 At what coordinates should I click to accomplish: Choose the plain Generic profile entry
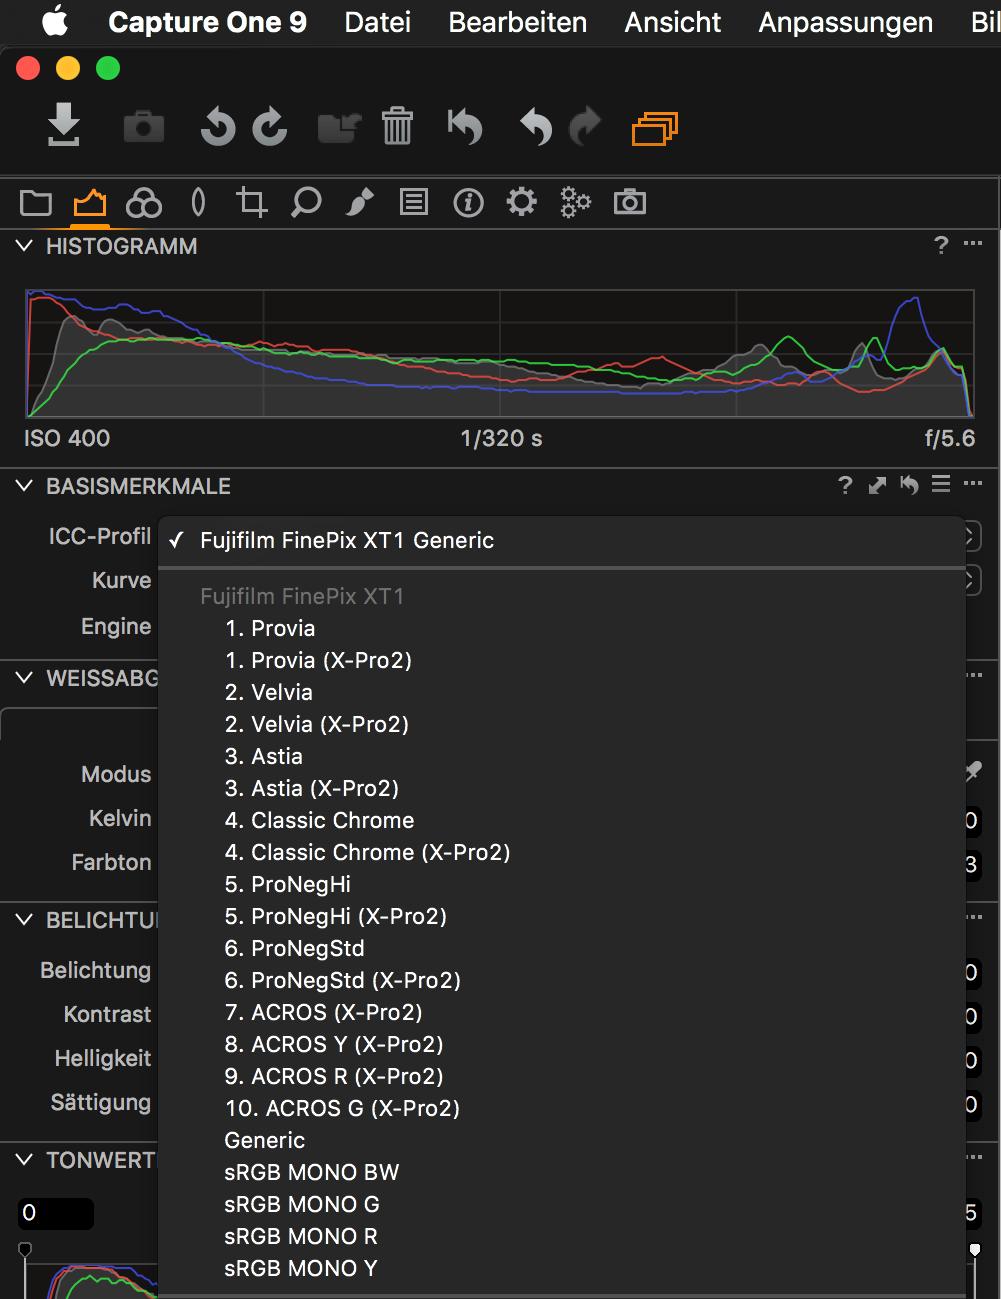[x=561, y=1140]
